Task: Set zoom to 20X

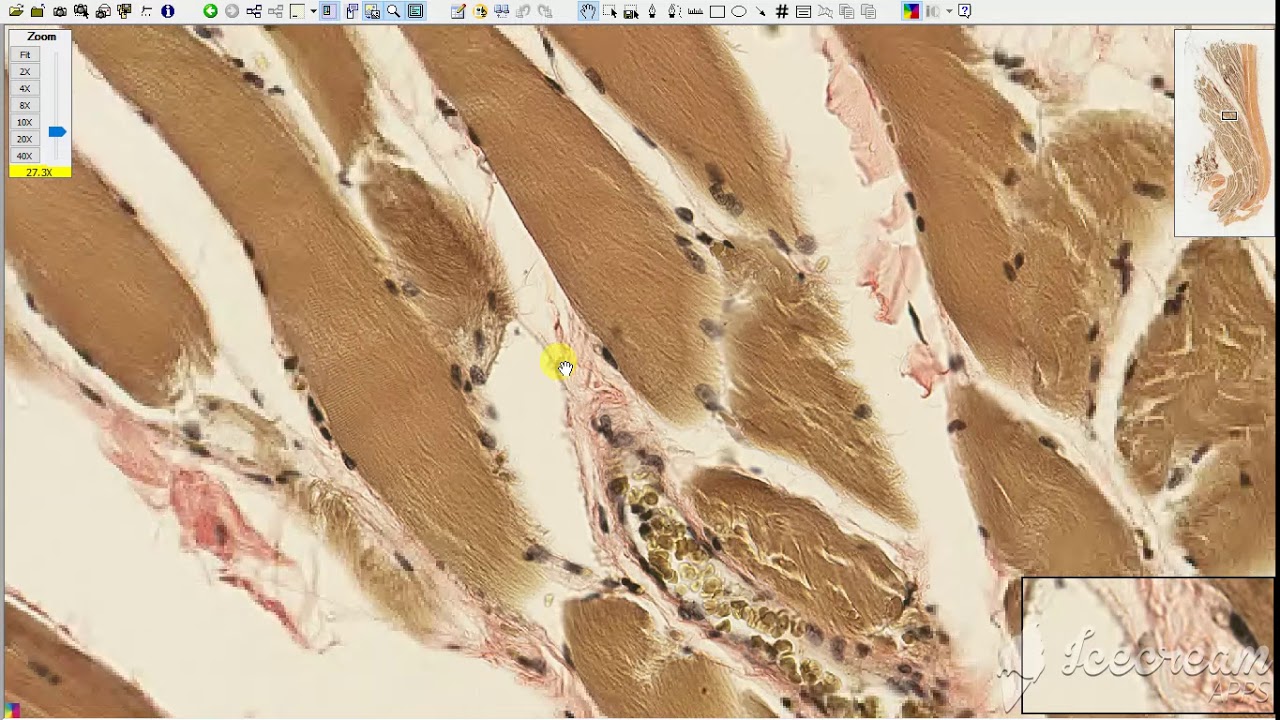Action: (25, 139)
